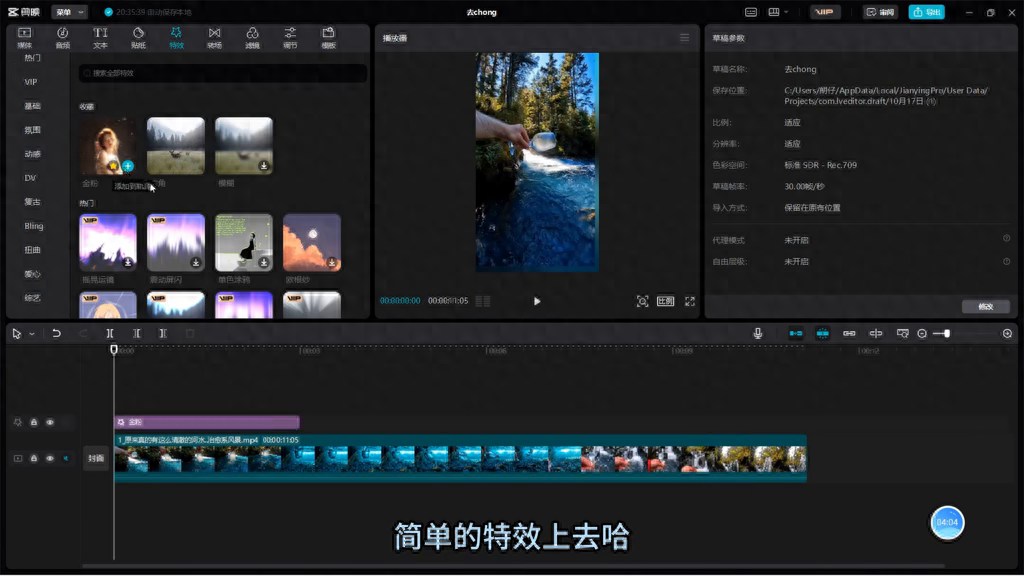Viewport: 1024px width, 576px height.
Task: Add 金粉 effect to track with plus icon
Action: click(x=128, y=166)
